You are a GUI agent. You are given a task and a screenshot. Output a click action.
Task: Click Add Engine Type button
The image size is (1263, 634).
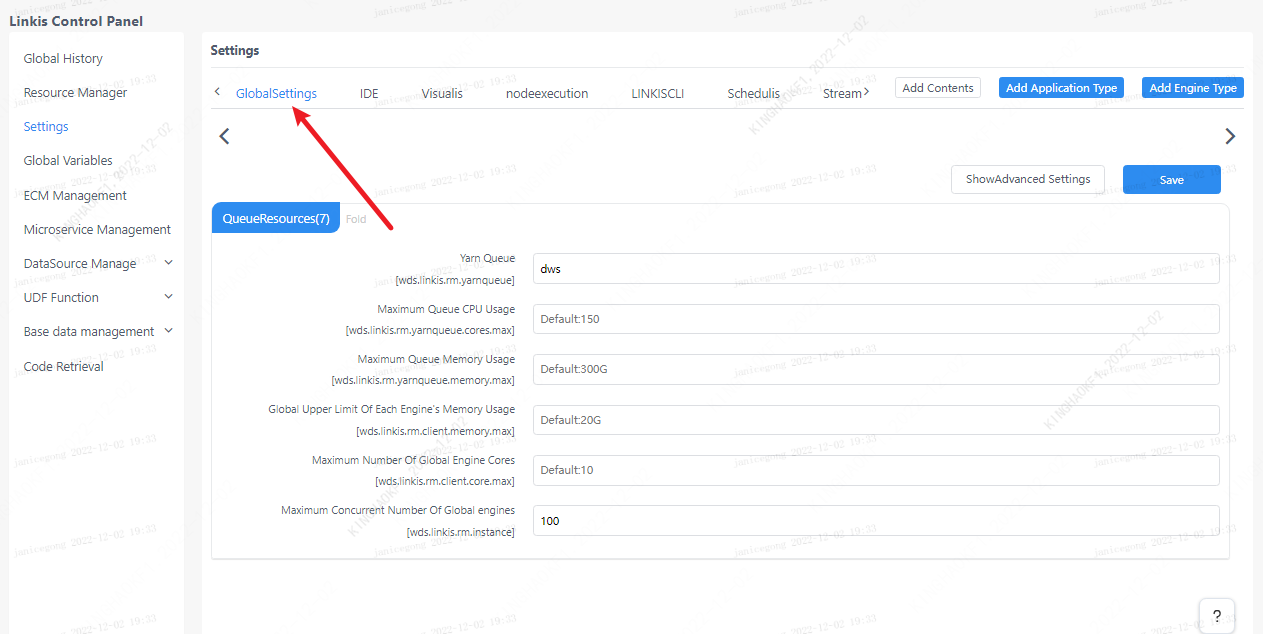[x=1192, y=88]
